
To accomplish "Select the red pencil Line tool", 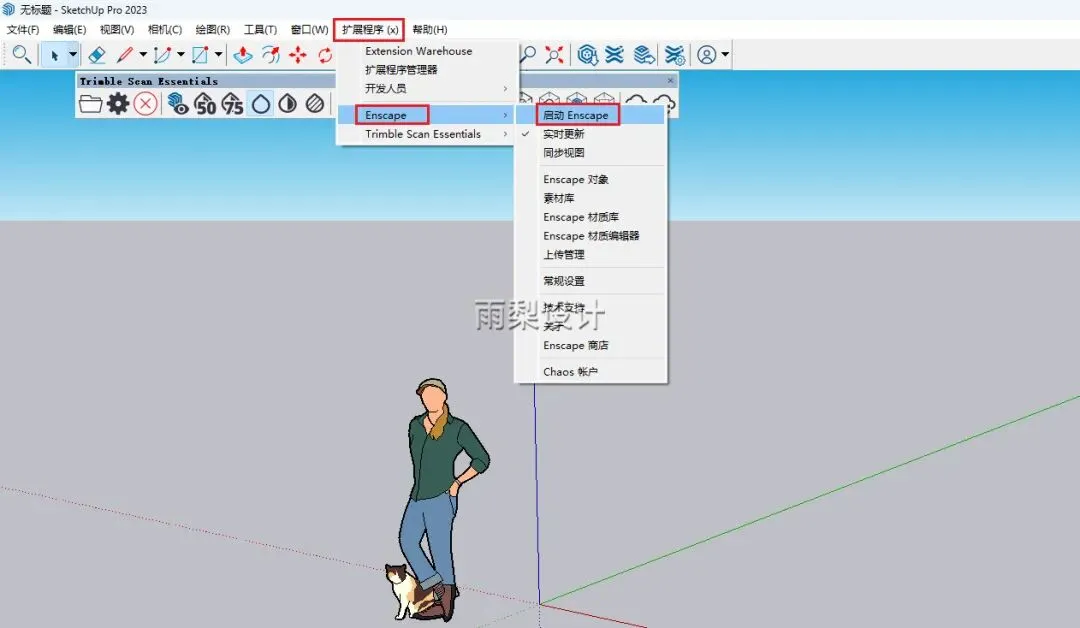I will click(x=125, y=55).
